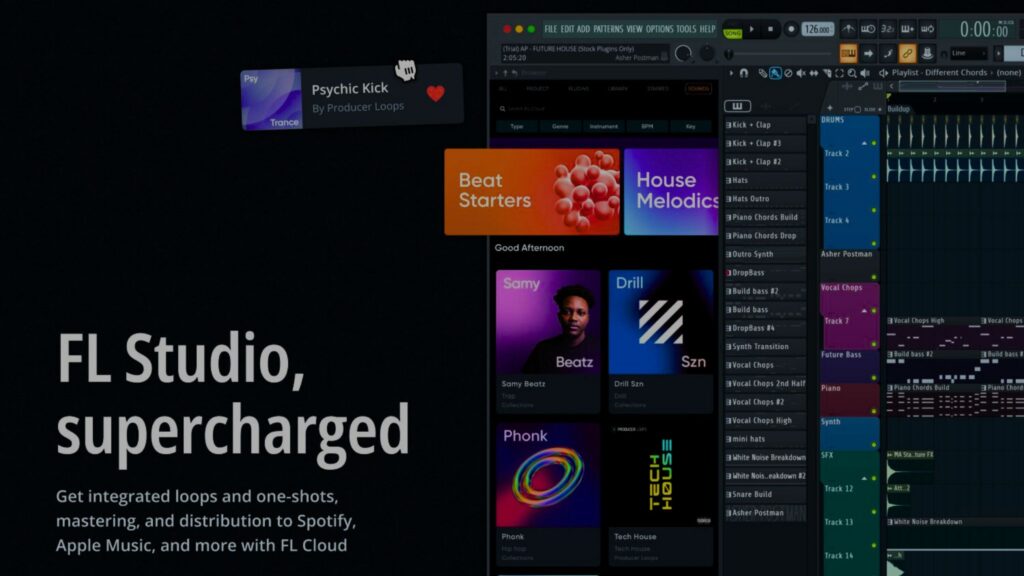Click the Zoom magnifier tool in playlist

pyautogui.click(x=852, y=73)
